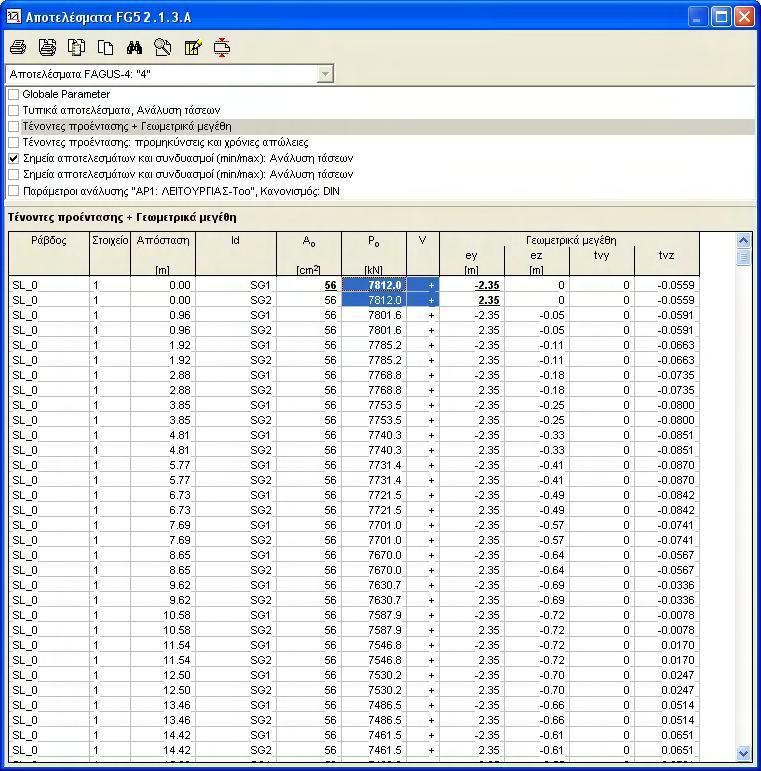Viewport: 761px width, 771px height.
Task: Click the distance 14.42 in SG2 row
Action: click(x=176, y=750)
